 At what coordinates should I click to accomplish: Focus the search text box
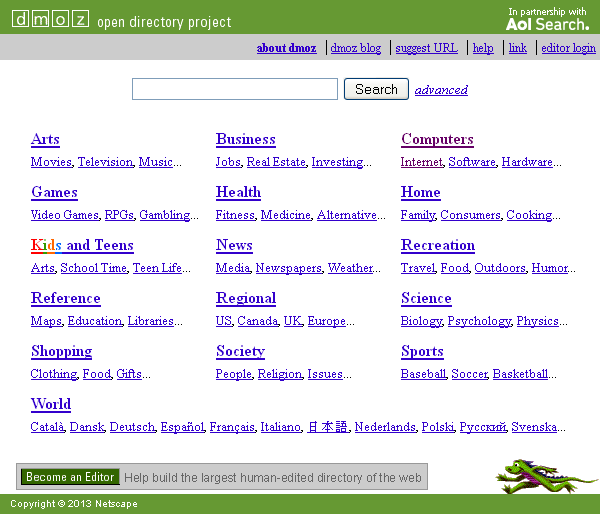tap(235, 89)
